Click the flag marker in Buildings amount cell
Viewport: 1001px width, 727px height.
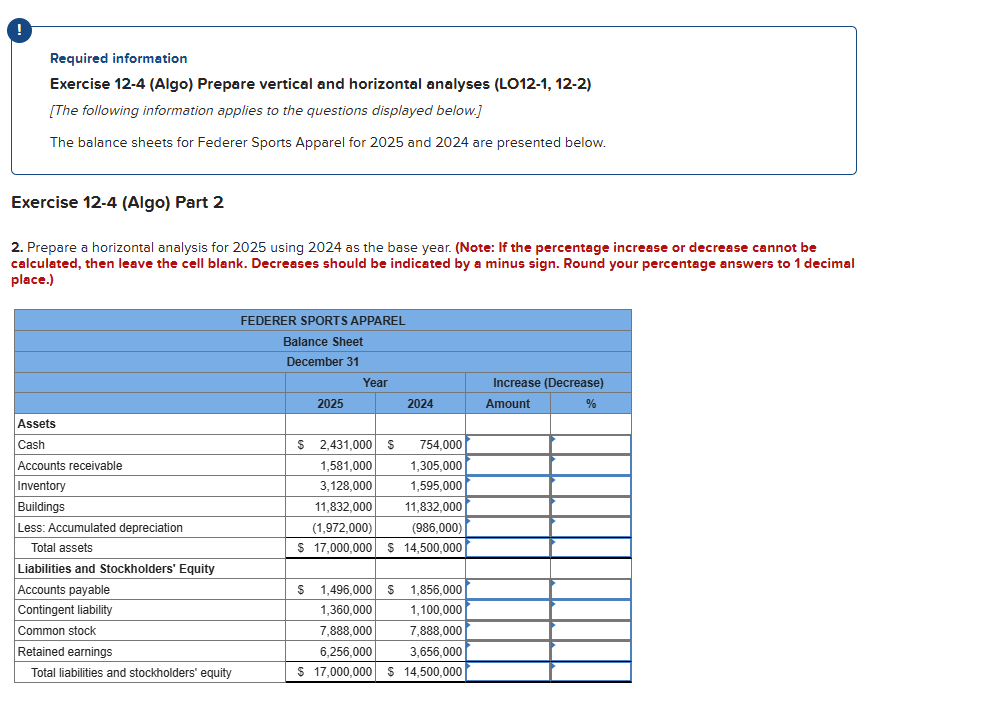pos(470,501)
